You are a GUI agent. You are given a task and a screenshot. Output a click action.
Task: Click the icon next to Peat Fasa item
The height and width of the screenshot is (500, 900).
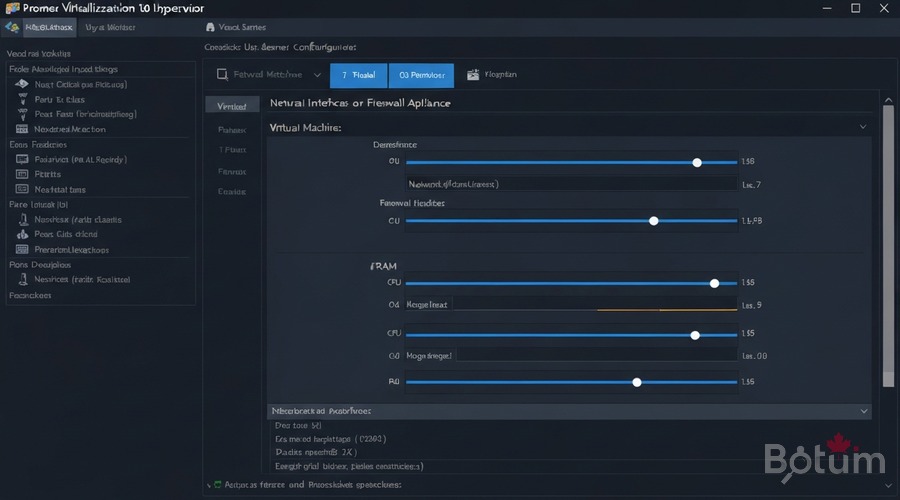[22, 114]
